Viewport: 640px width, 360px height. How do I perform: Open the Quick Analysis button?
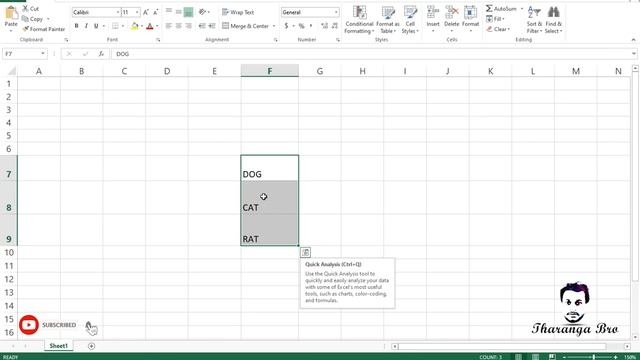click(305, 252)
